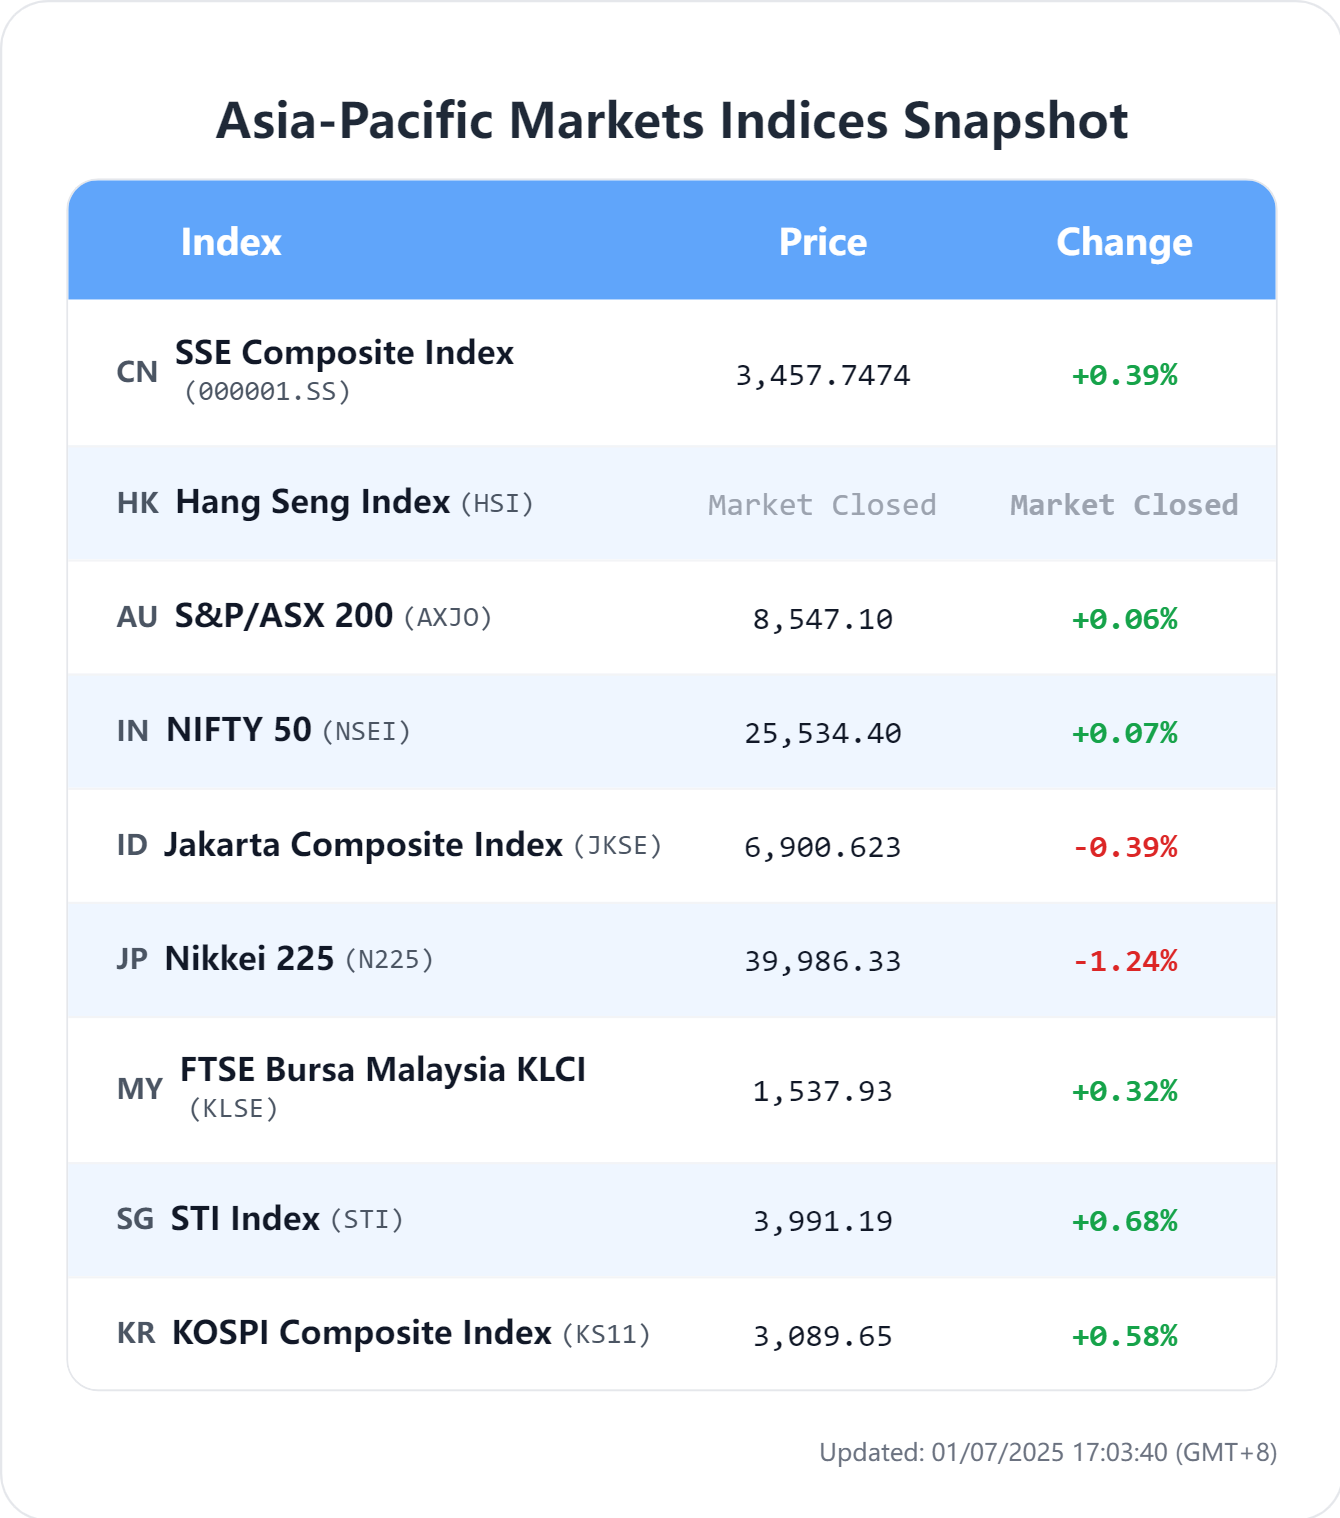Click the Nikkei 225 change of -1.24%
This screenshot has height=1518, width=1340.
coord(1124,961)
